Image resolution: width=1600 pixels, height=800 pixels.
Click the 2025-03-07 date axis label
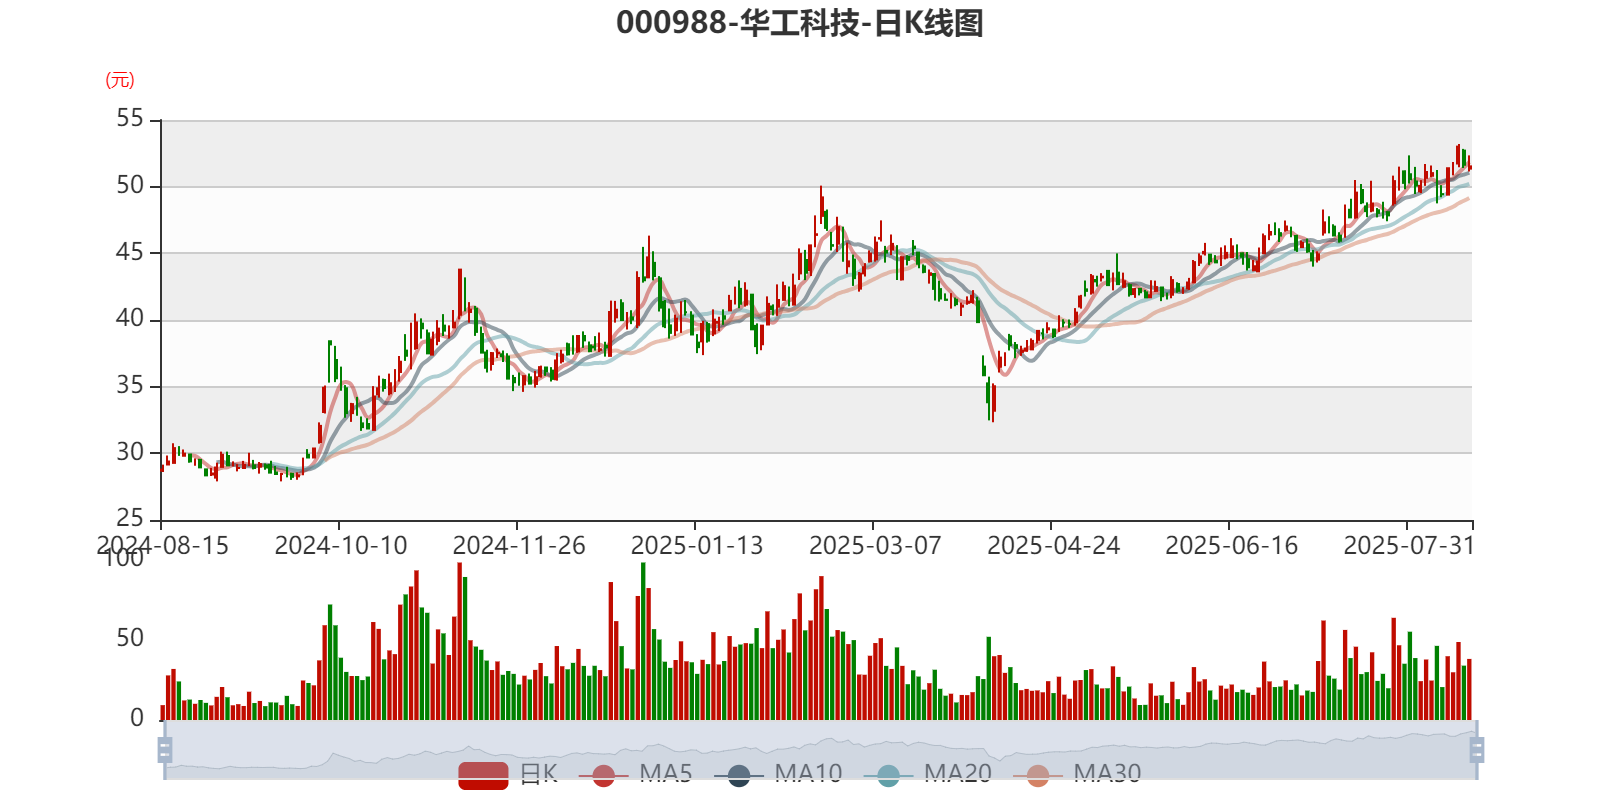(x=875, y=546)
